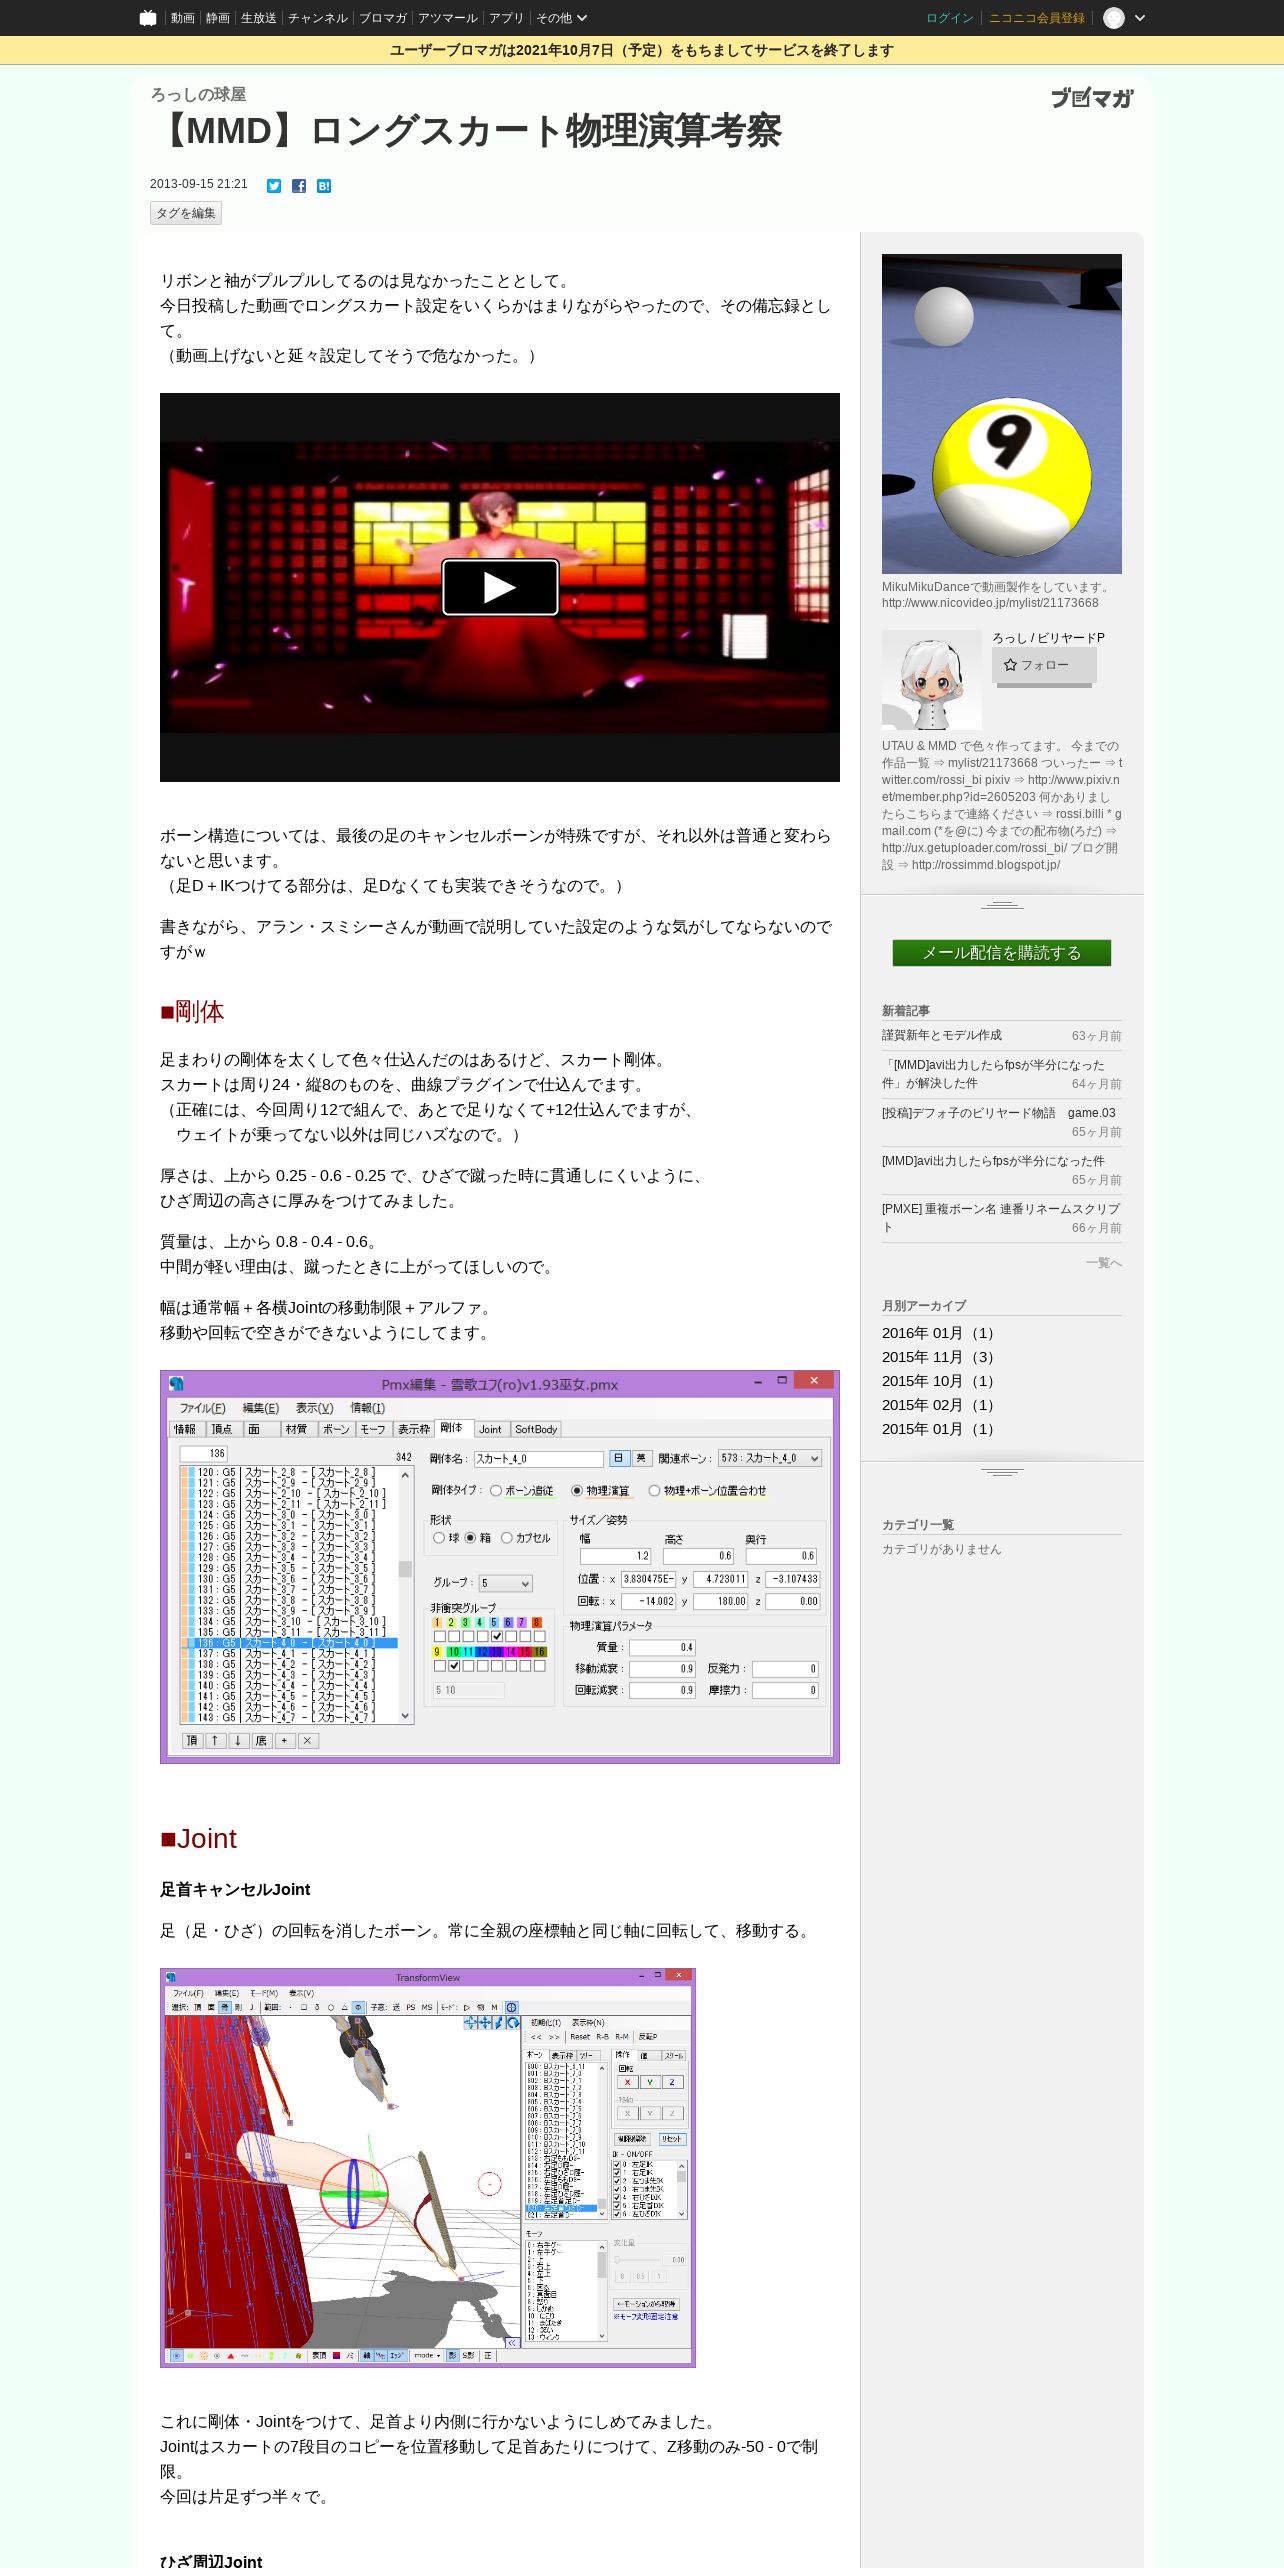This screenshot has height=2568, width=1284.
Task: Open the TransformView screenshot image
Action: (x=428, y=2168)
